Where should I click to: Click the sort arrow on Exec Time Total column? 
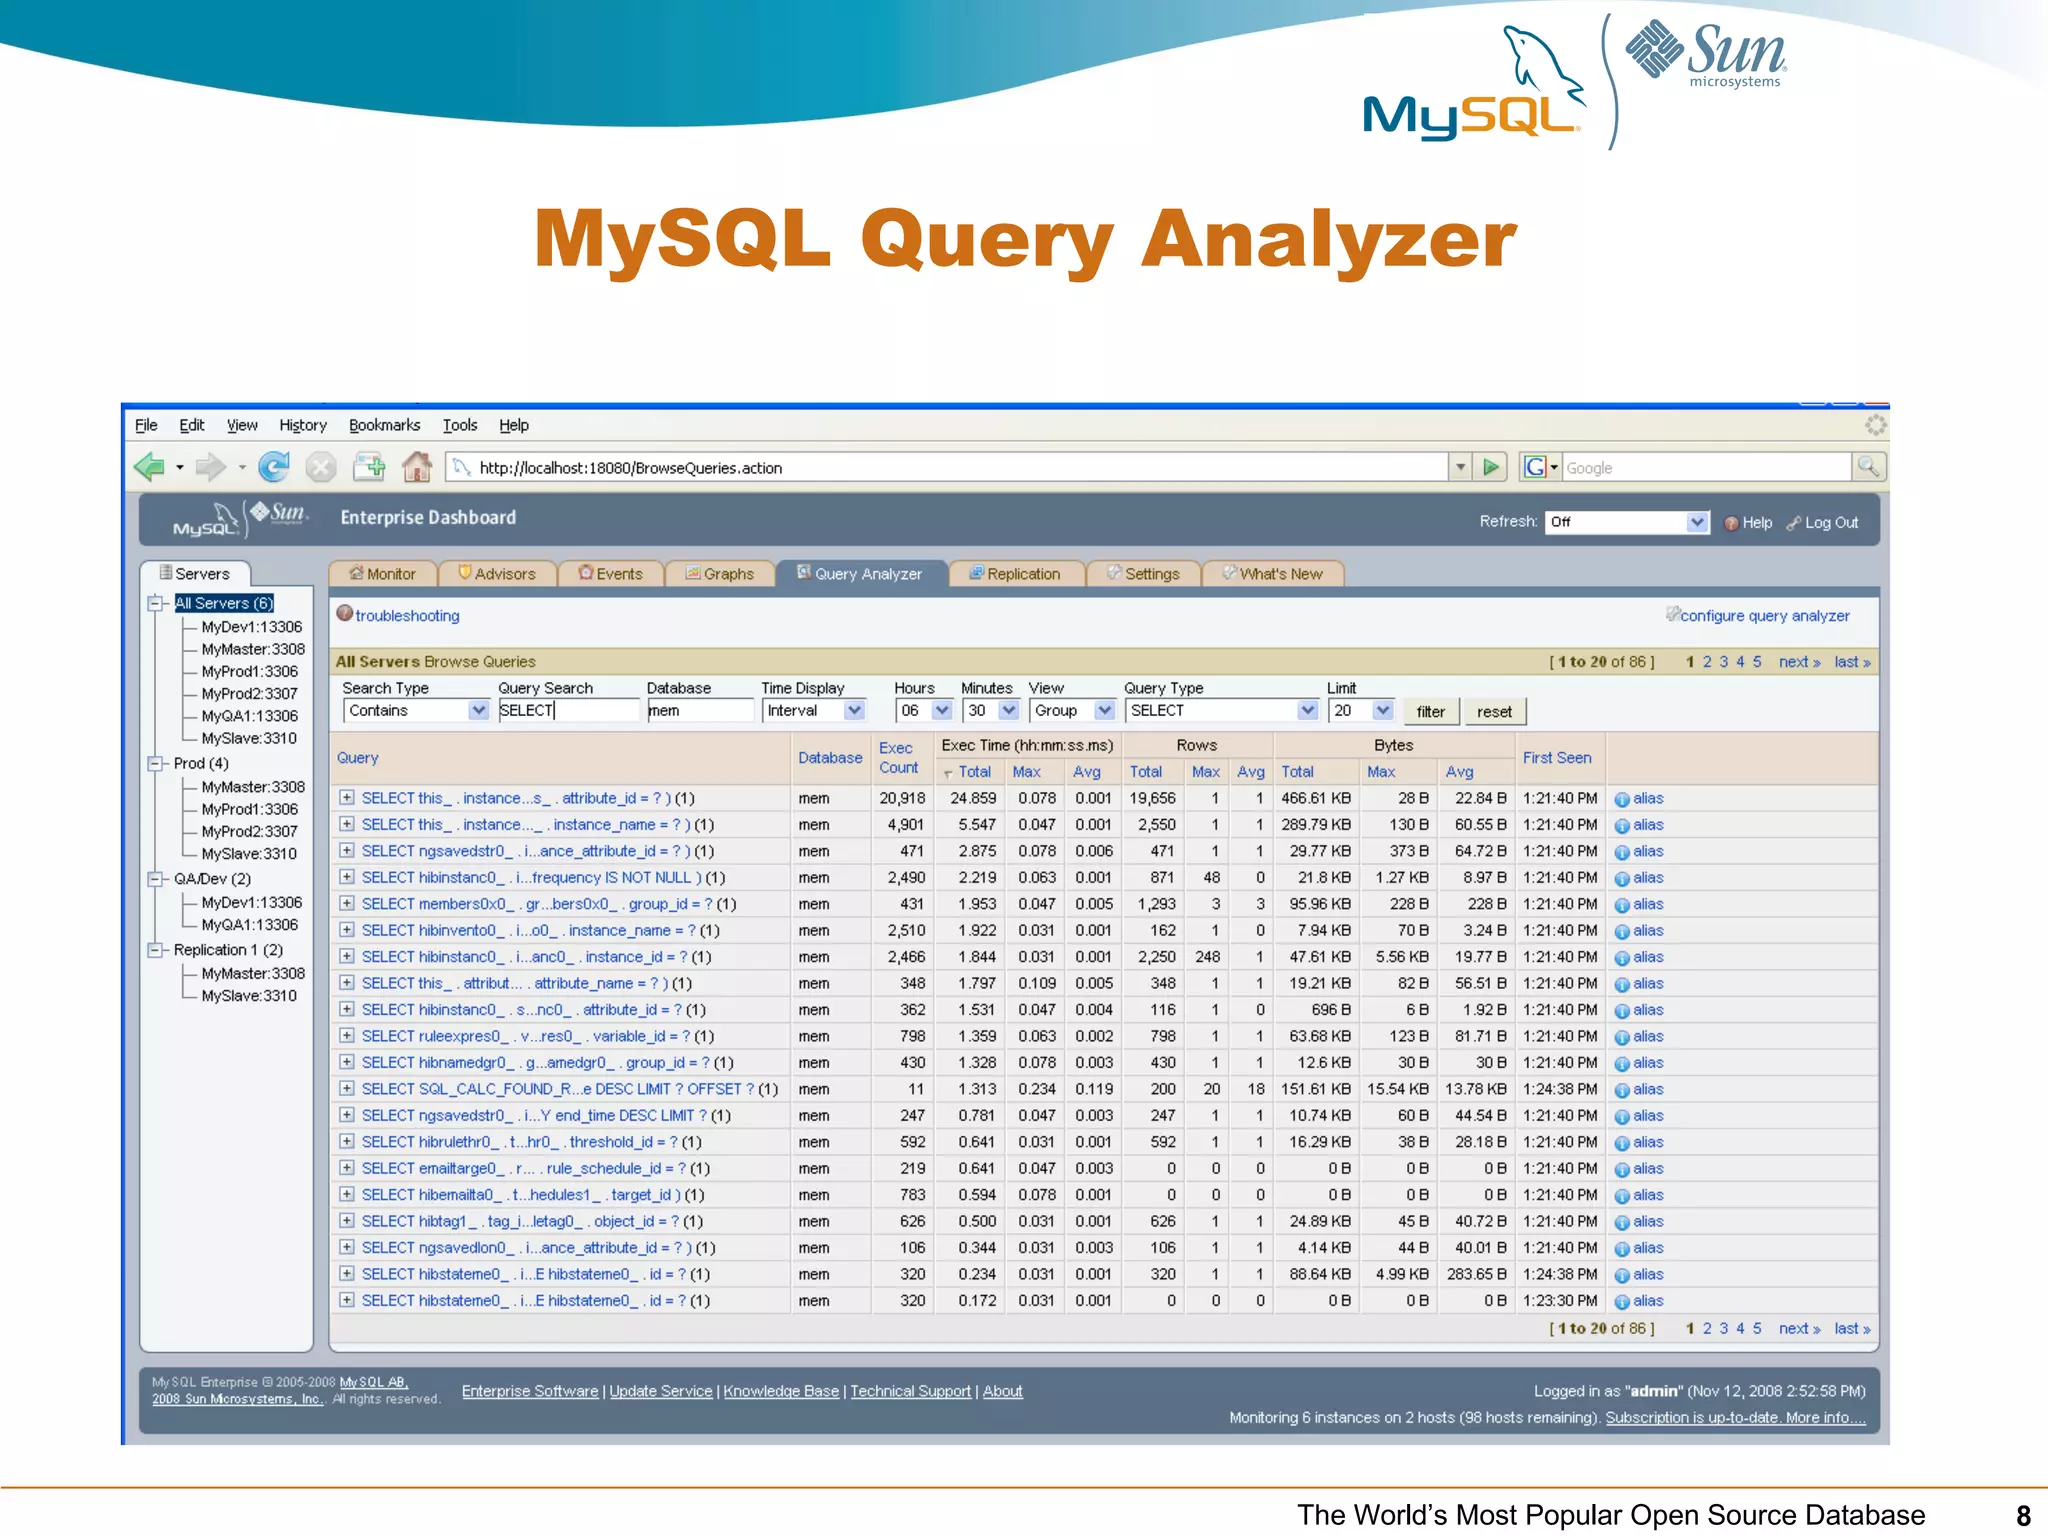pyautogui.click(x=948, y=773)
